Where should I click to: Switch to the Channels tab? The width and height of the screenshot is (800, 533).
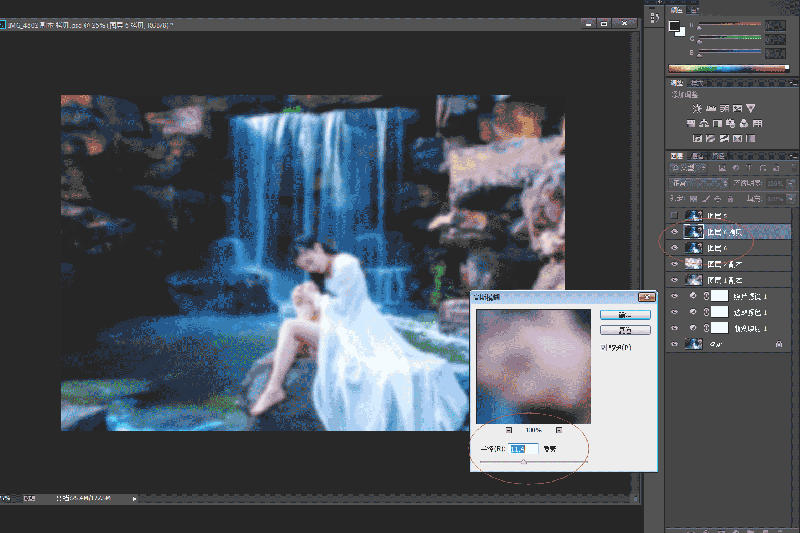(697, 156)
